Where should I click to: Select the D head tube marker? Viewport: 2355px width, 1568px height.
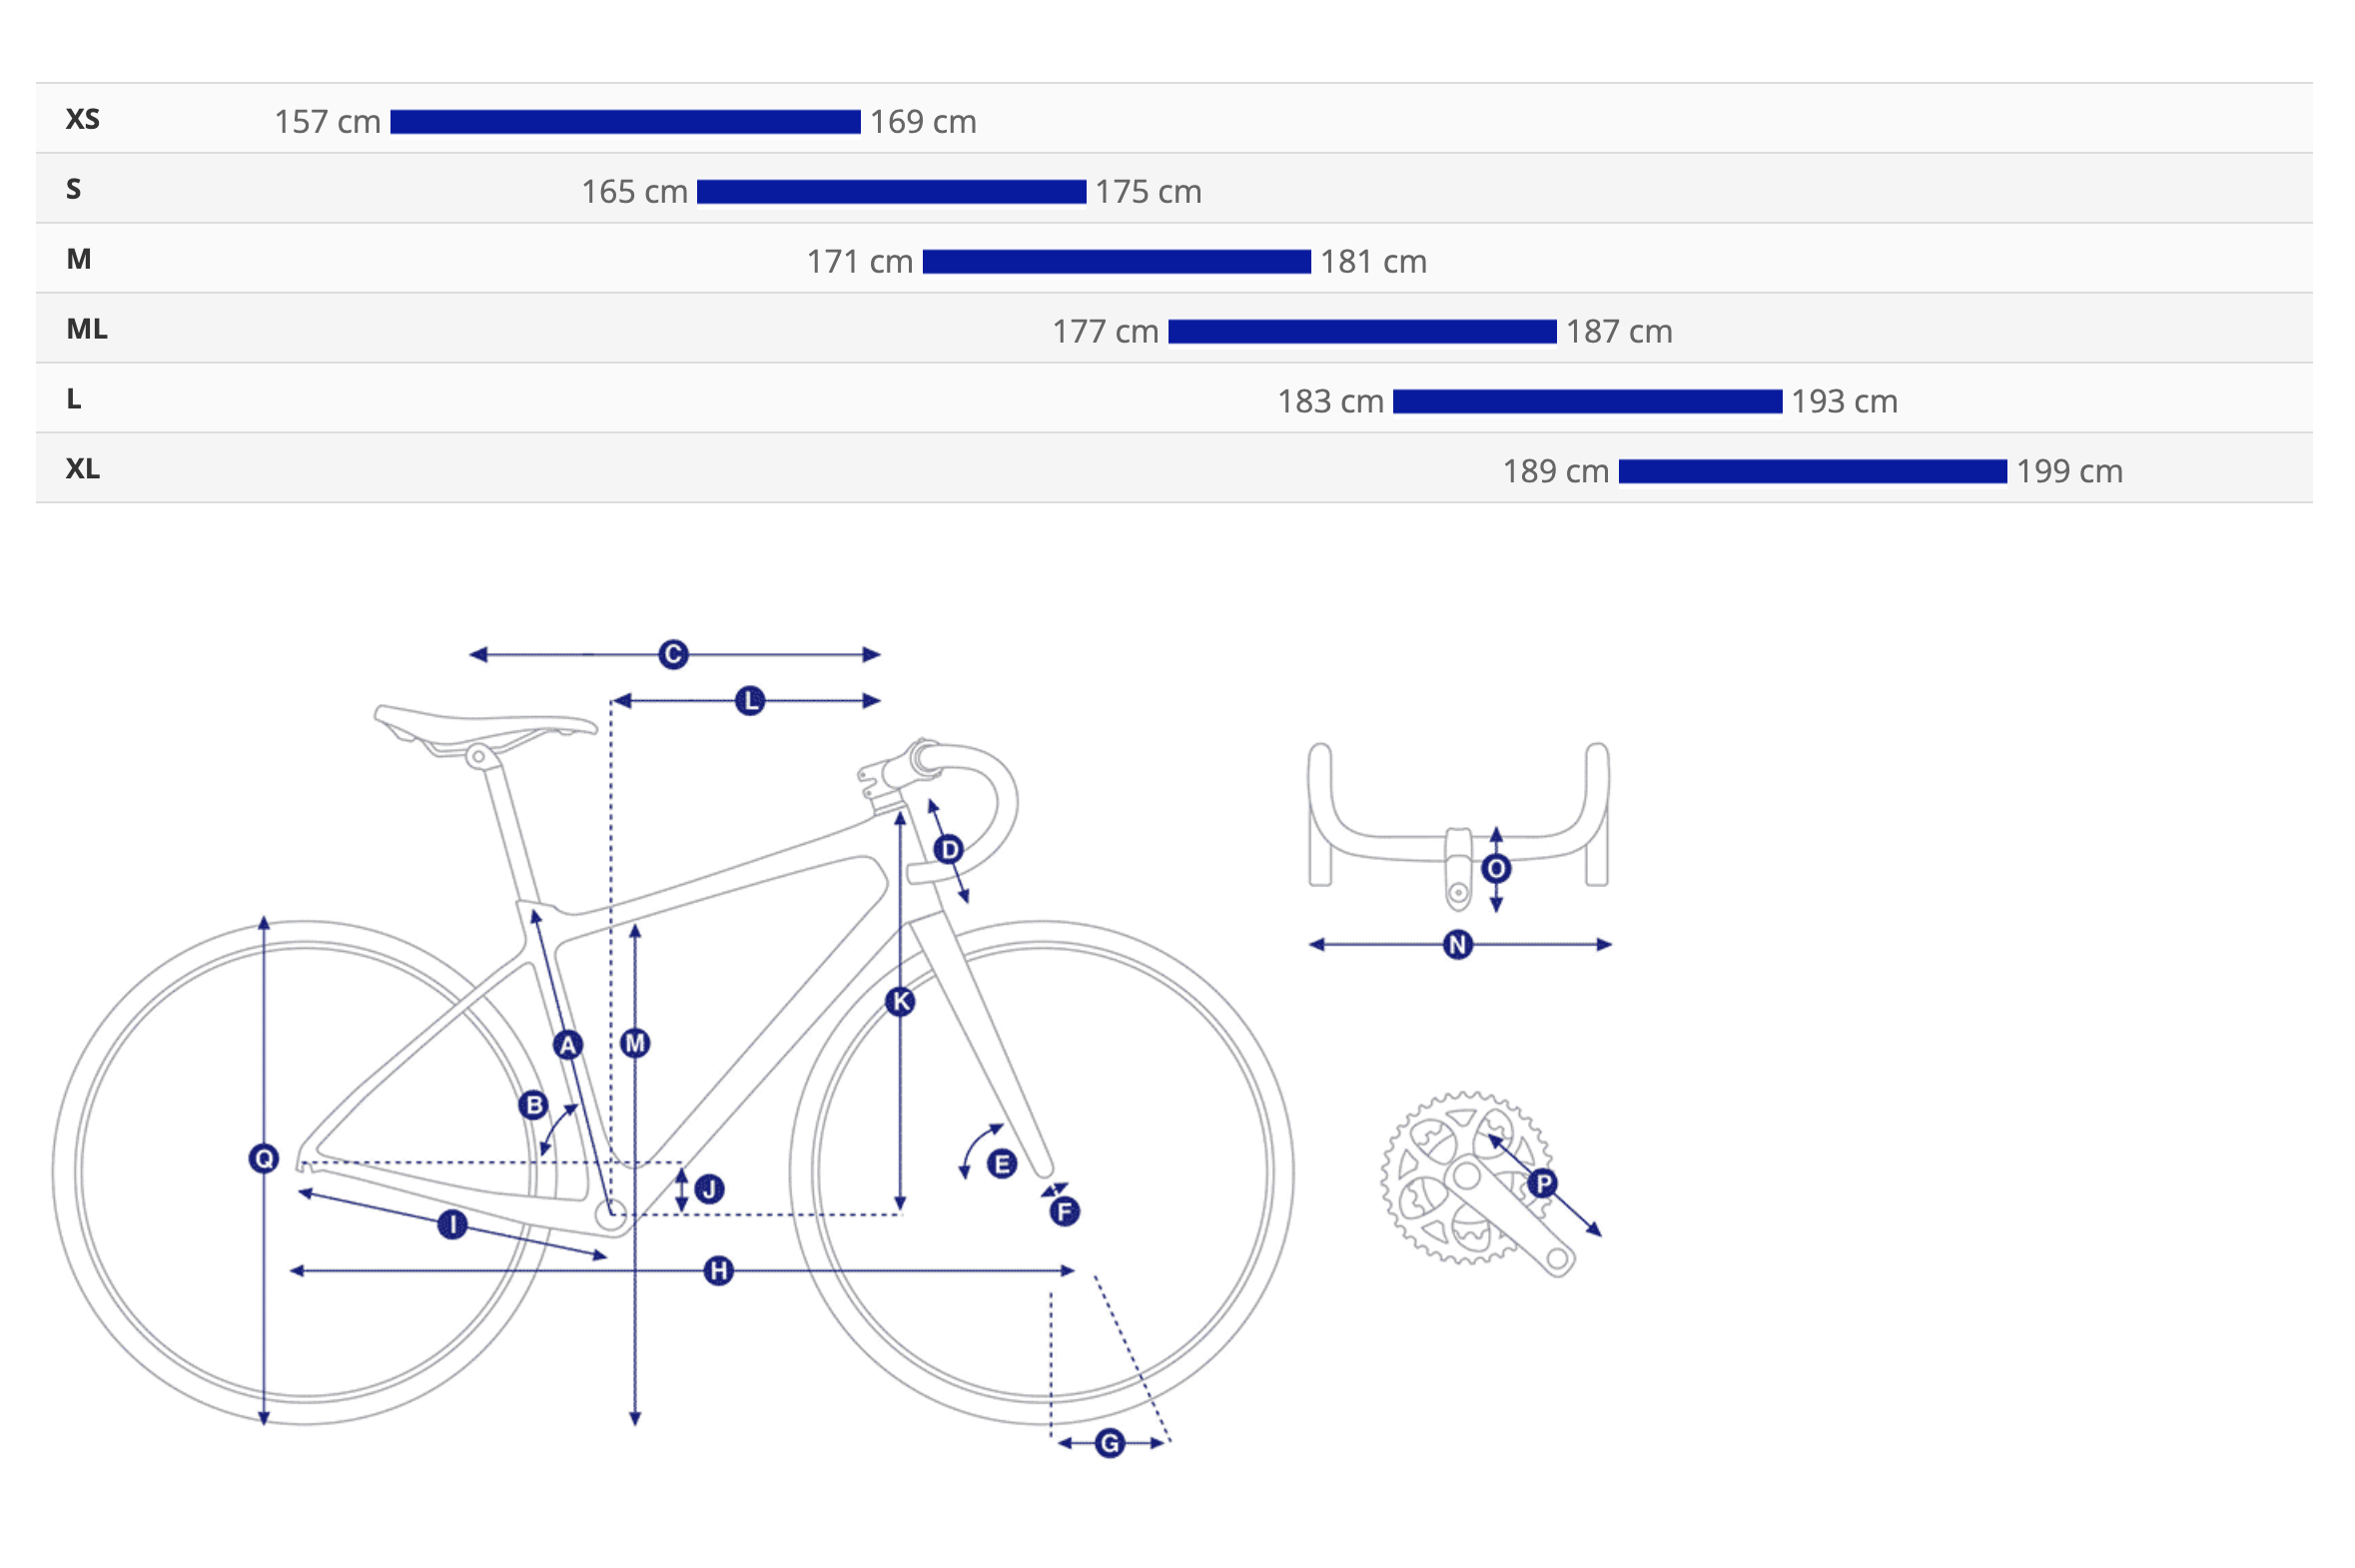[948, 850]
